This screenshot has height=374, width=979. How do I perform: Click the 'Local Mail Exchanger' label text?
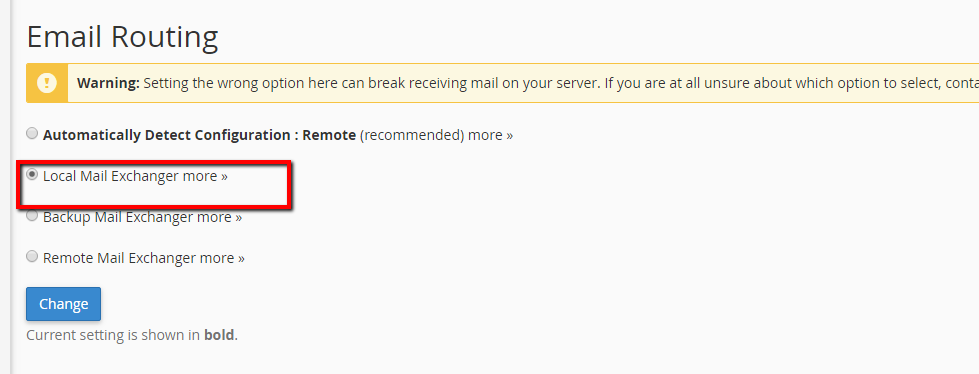point(111,176)
